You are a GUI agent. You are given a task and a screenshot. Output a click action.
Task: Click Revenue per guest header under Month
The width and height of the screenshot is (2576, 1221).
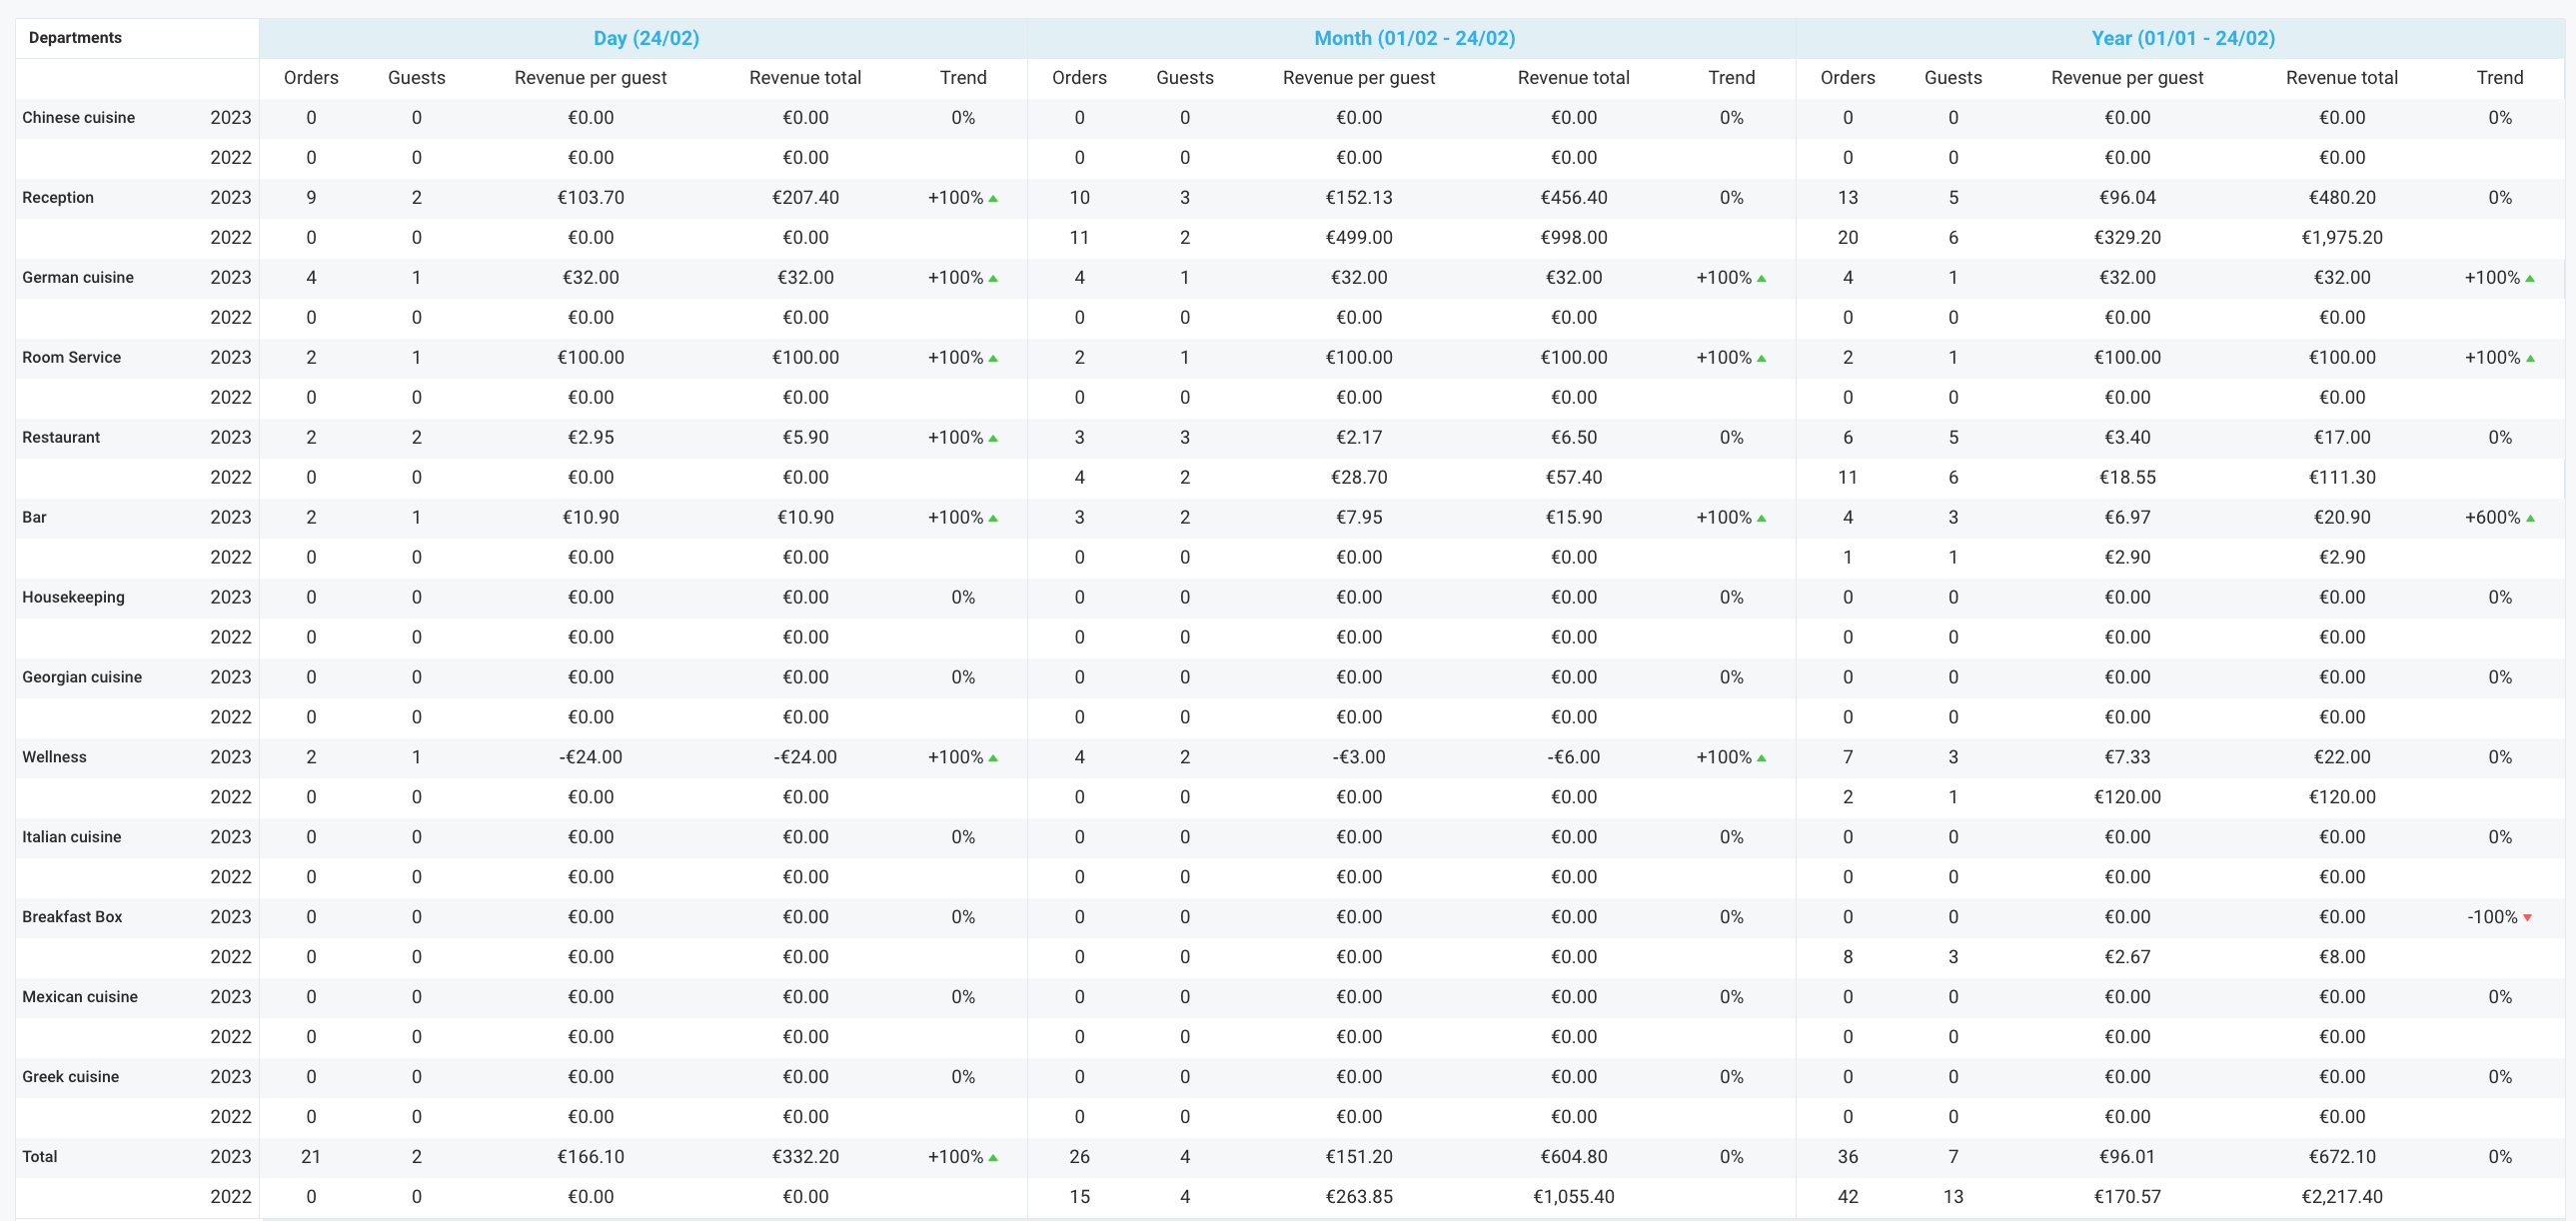point(1358,78)
